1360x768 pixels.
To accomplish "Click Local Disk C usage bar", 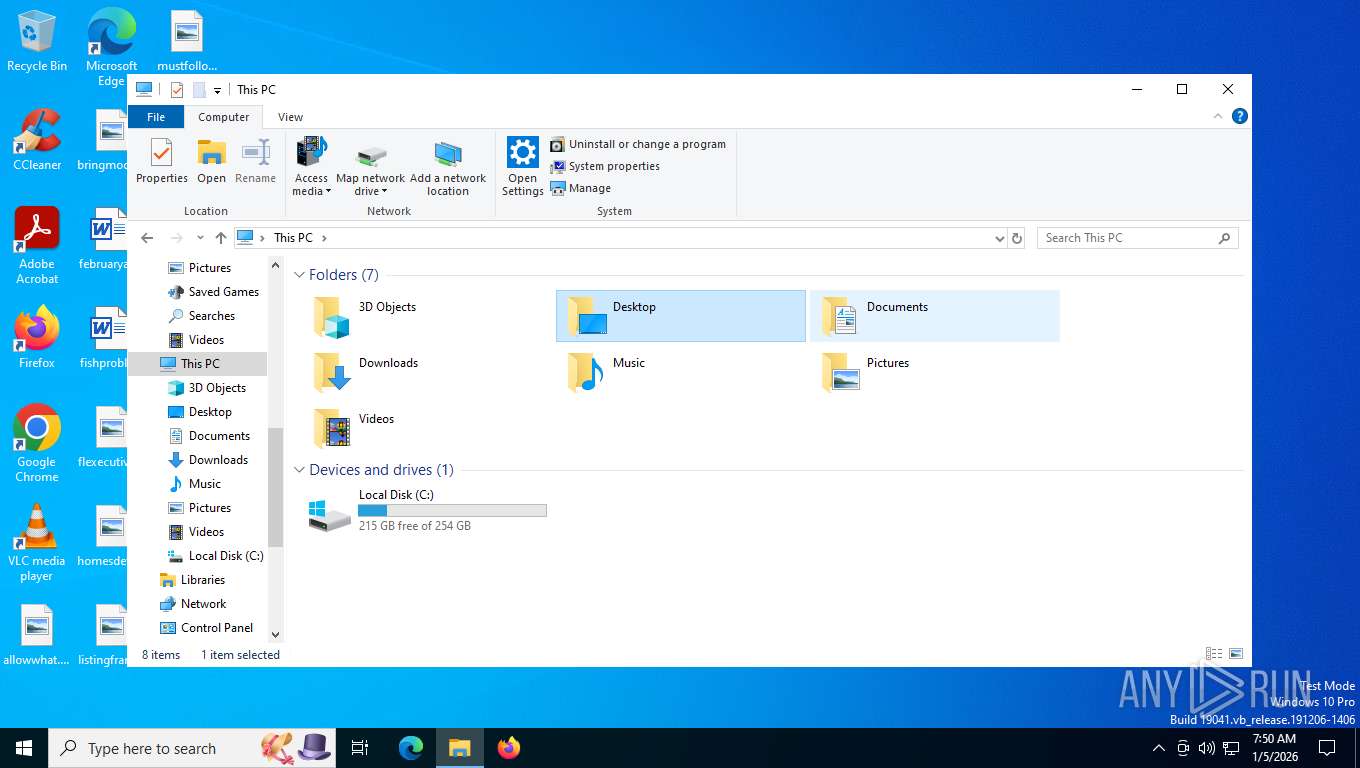I will click(x=452, y=510).
